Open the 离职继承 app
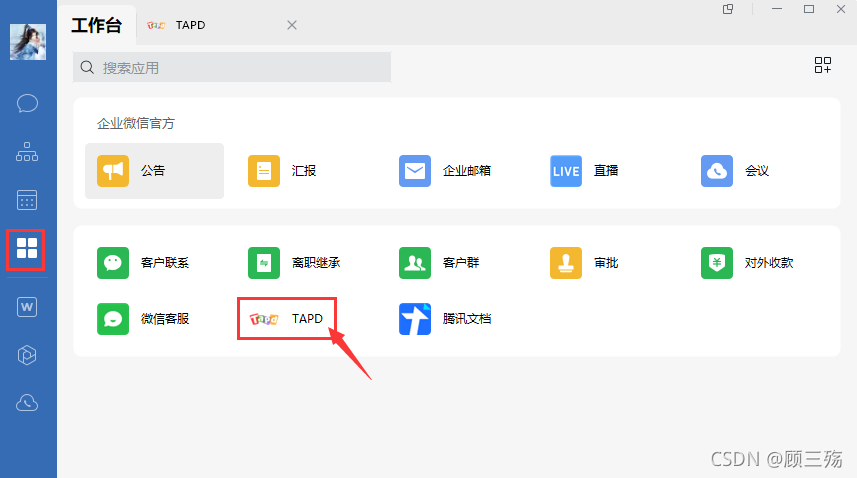 click(x=294, y=263)
